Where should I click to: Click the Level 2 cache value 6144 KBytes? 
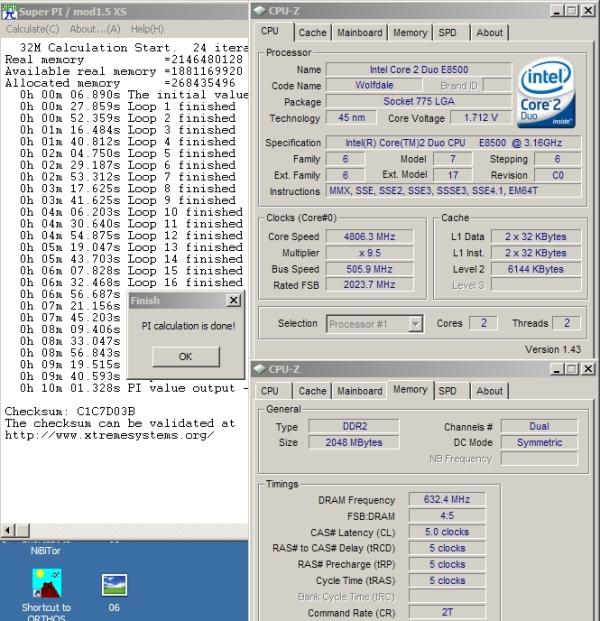(x=536, y=269)
